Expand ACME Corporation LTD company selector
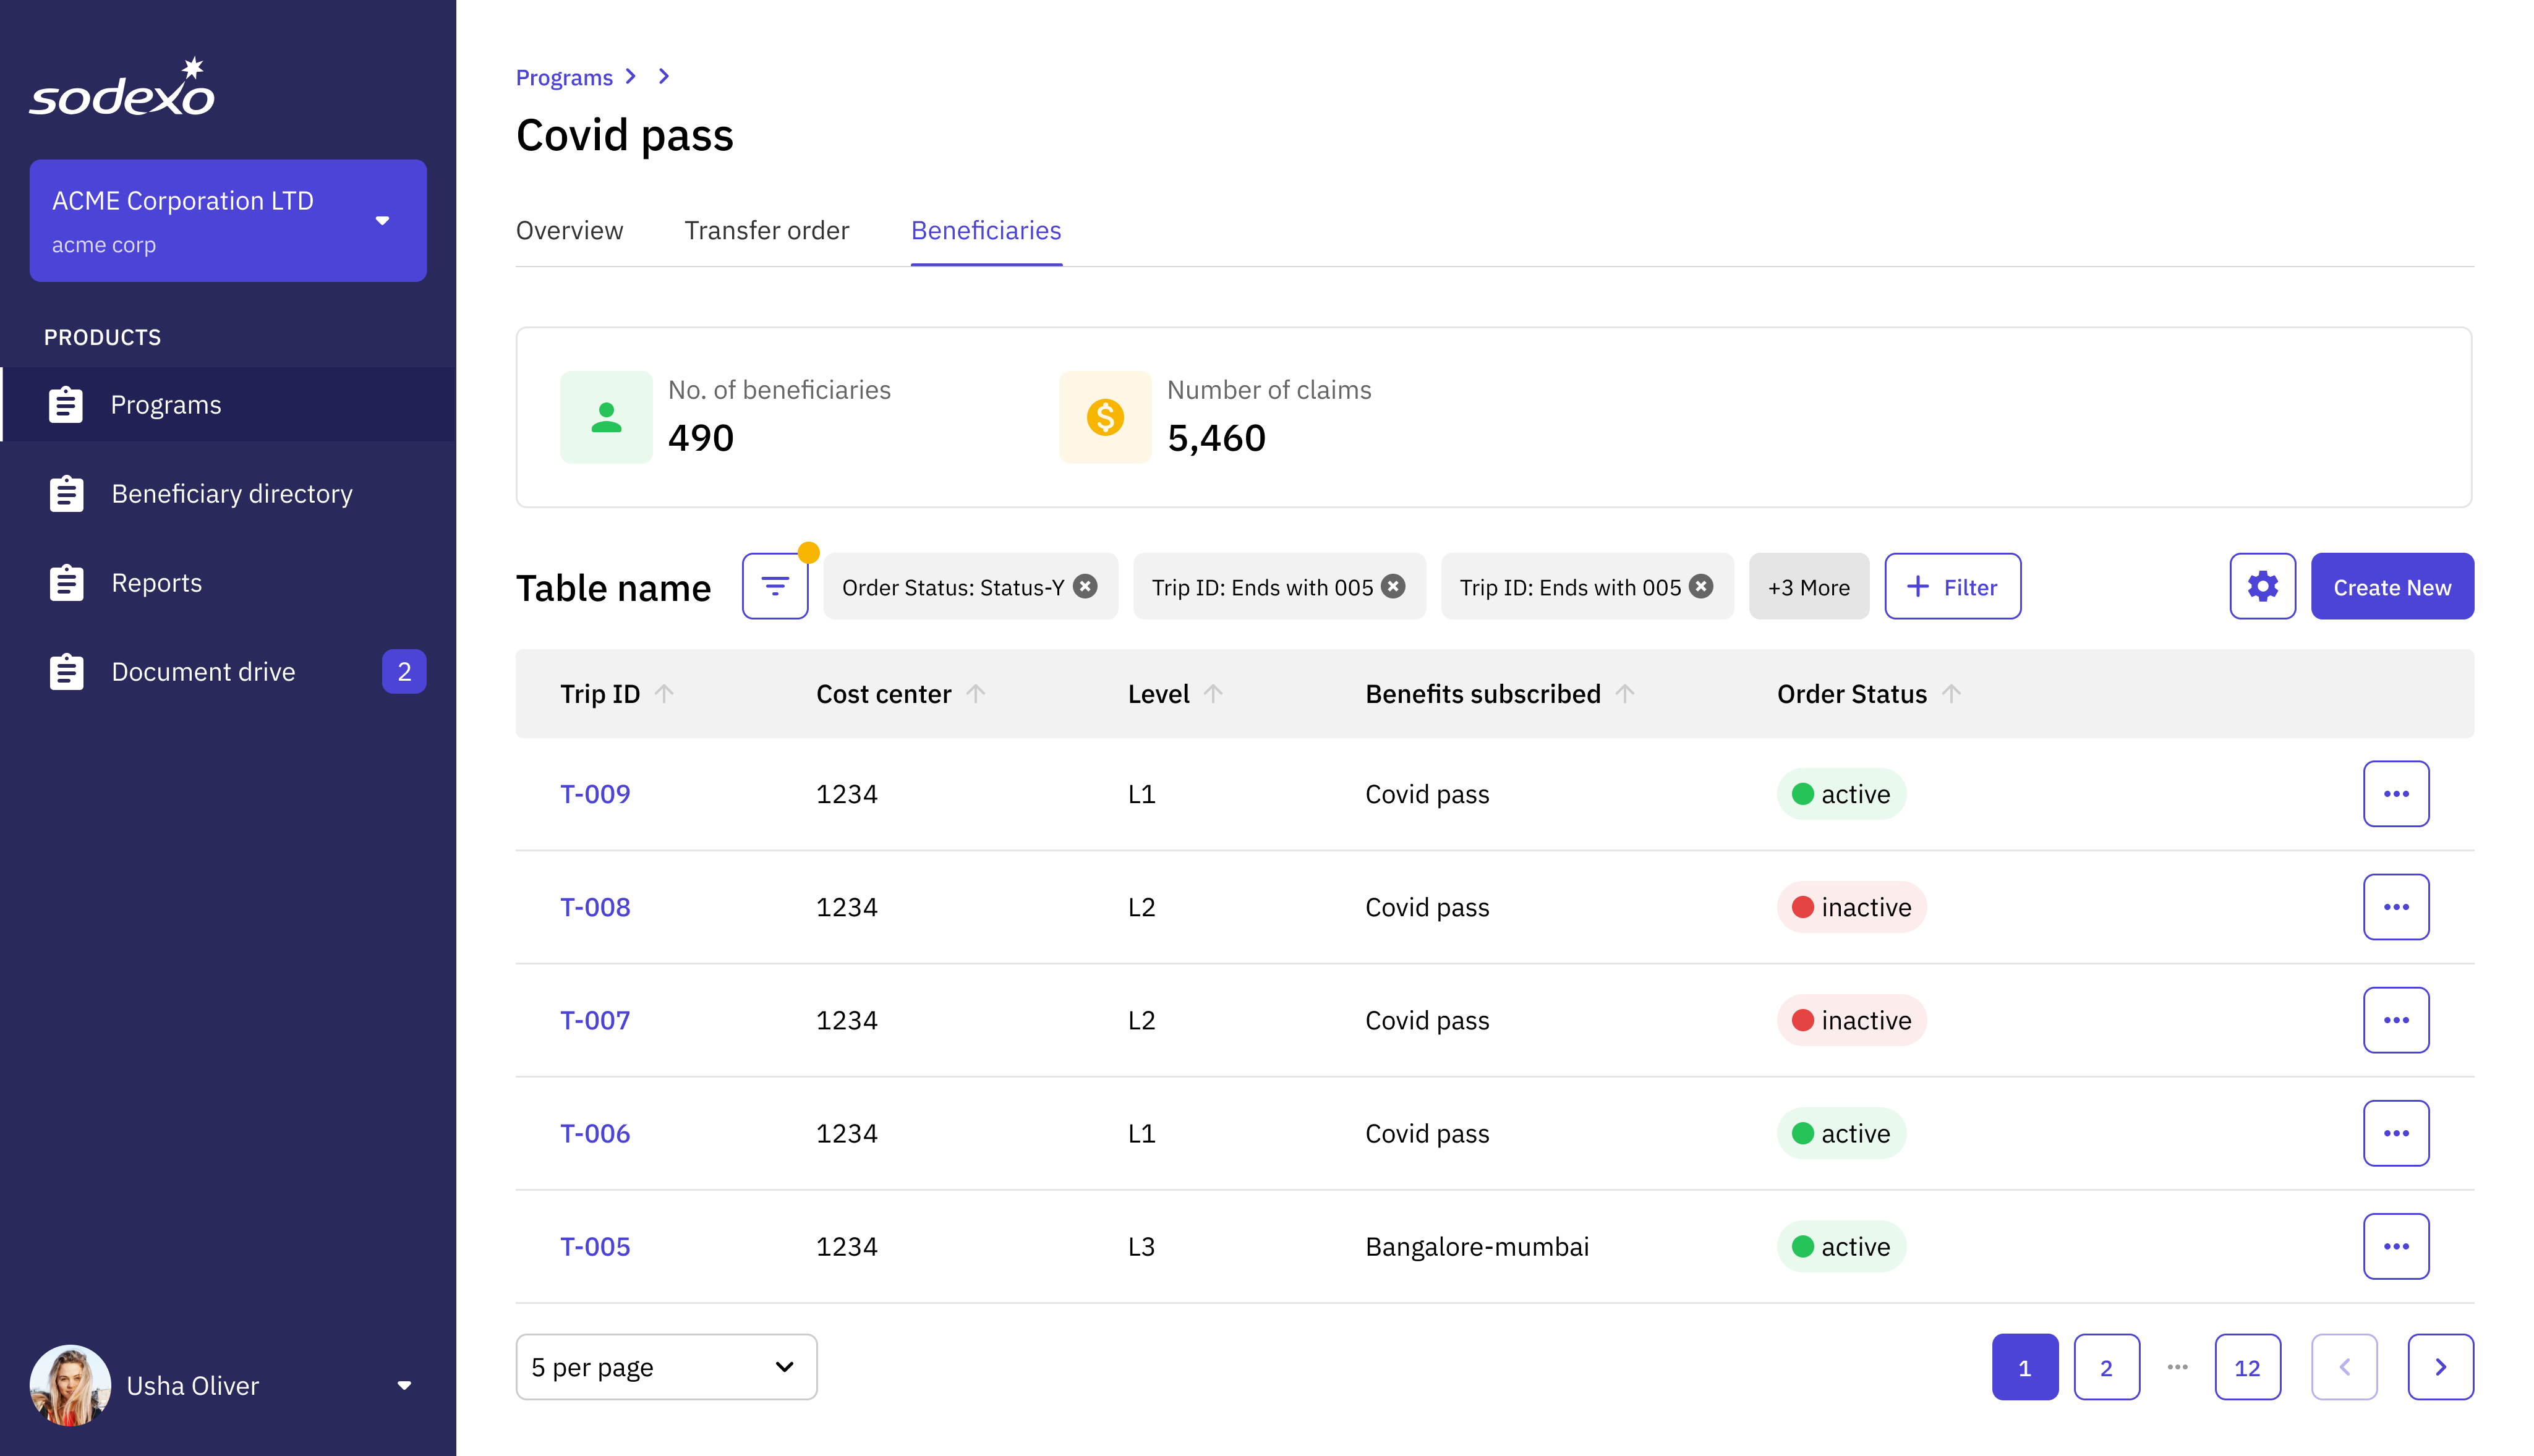Screen dimensions: 2534x1456 (x=382, y=221)
